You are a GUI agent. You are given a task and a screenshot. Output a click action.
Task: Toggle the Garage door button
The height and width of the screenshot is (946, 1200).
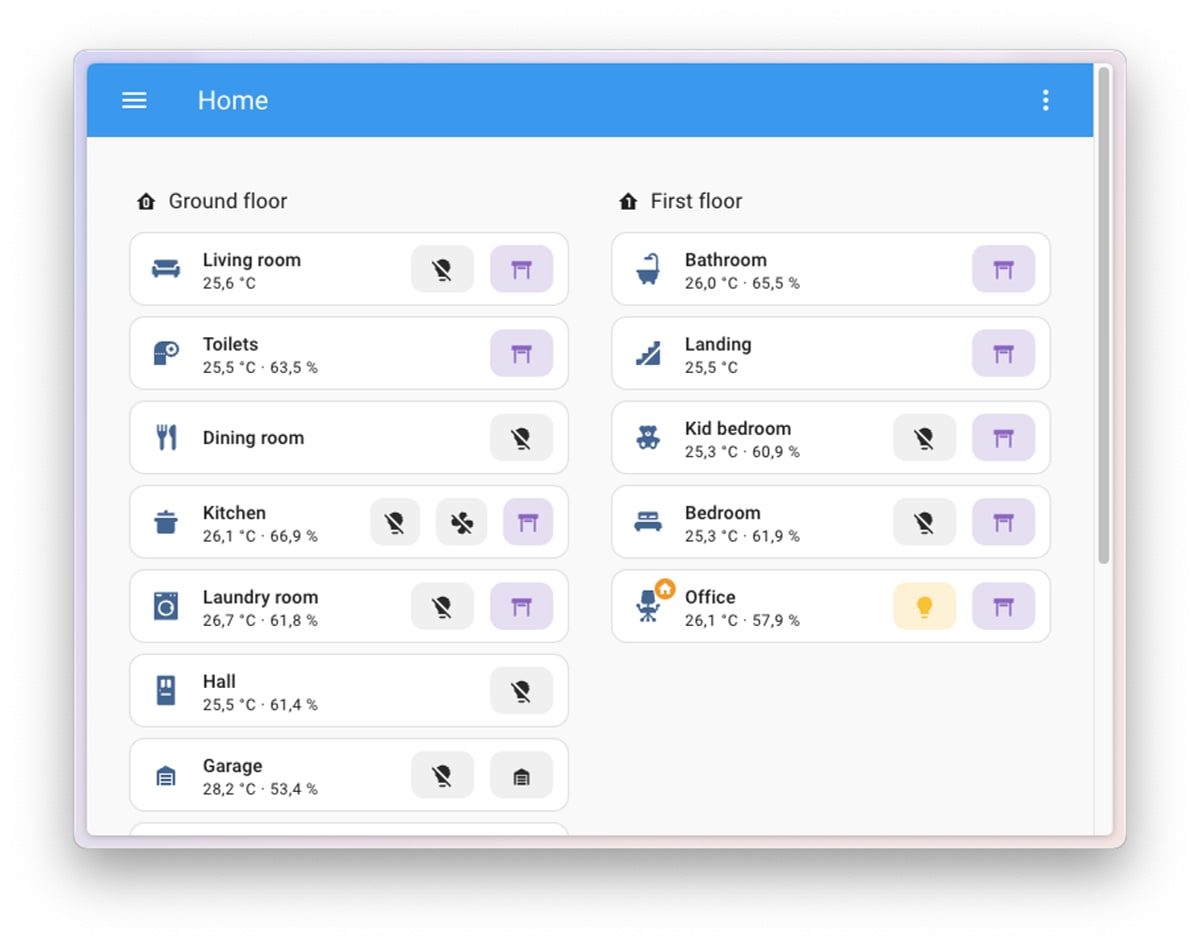(x=521, y=775)
